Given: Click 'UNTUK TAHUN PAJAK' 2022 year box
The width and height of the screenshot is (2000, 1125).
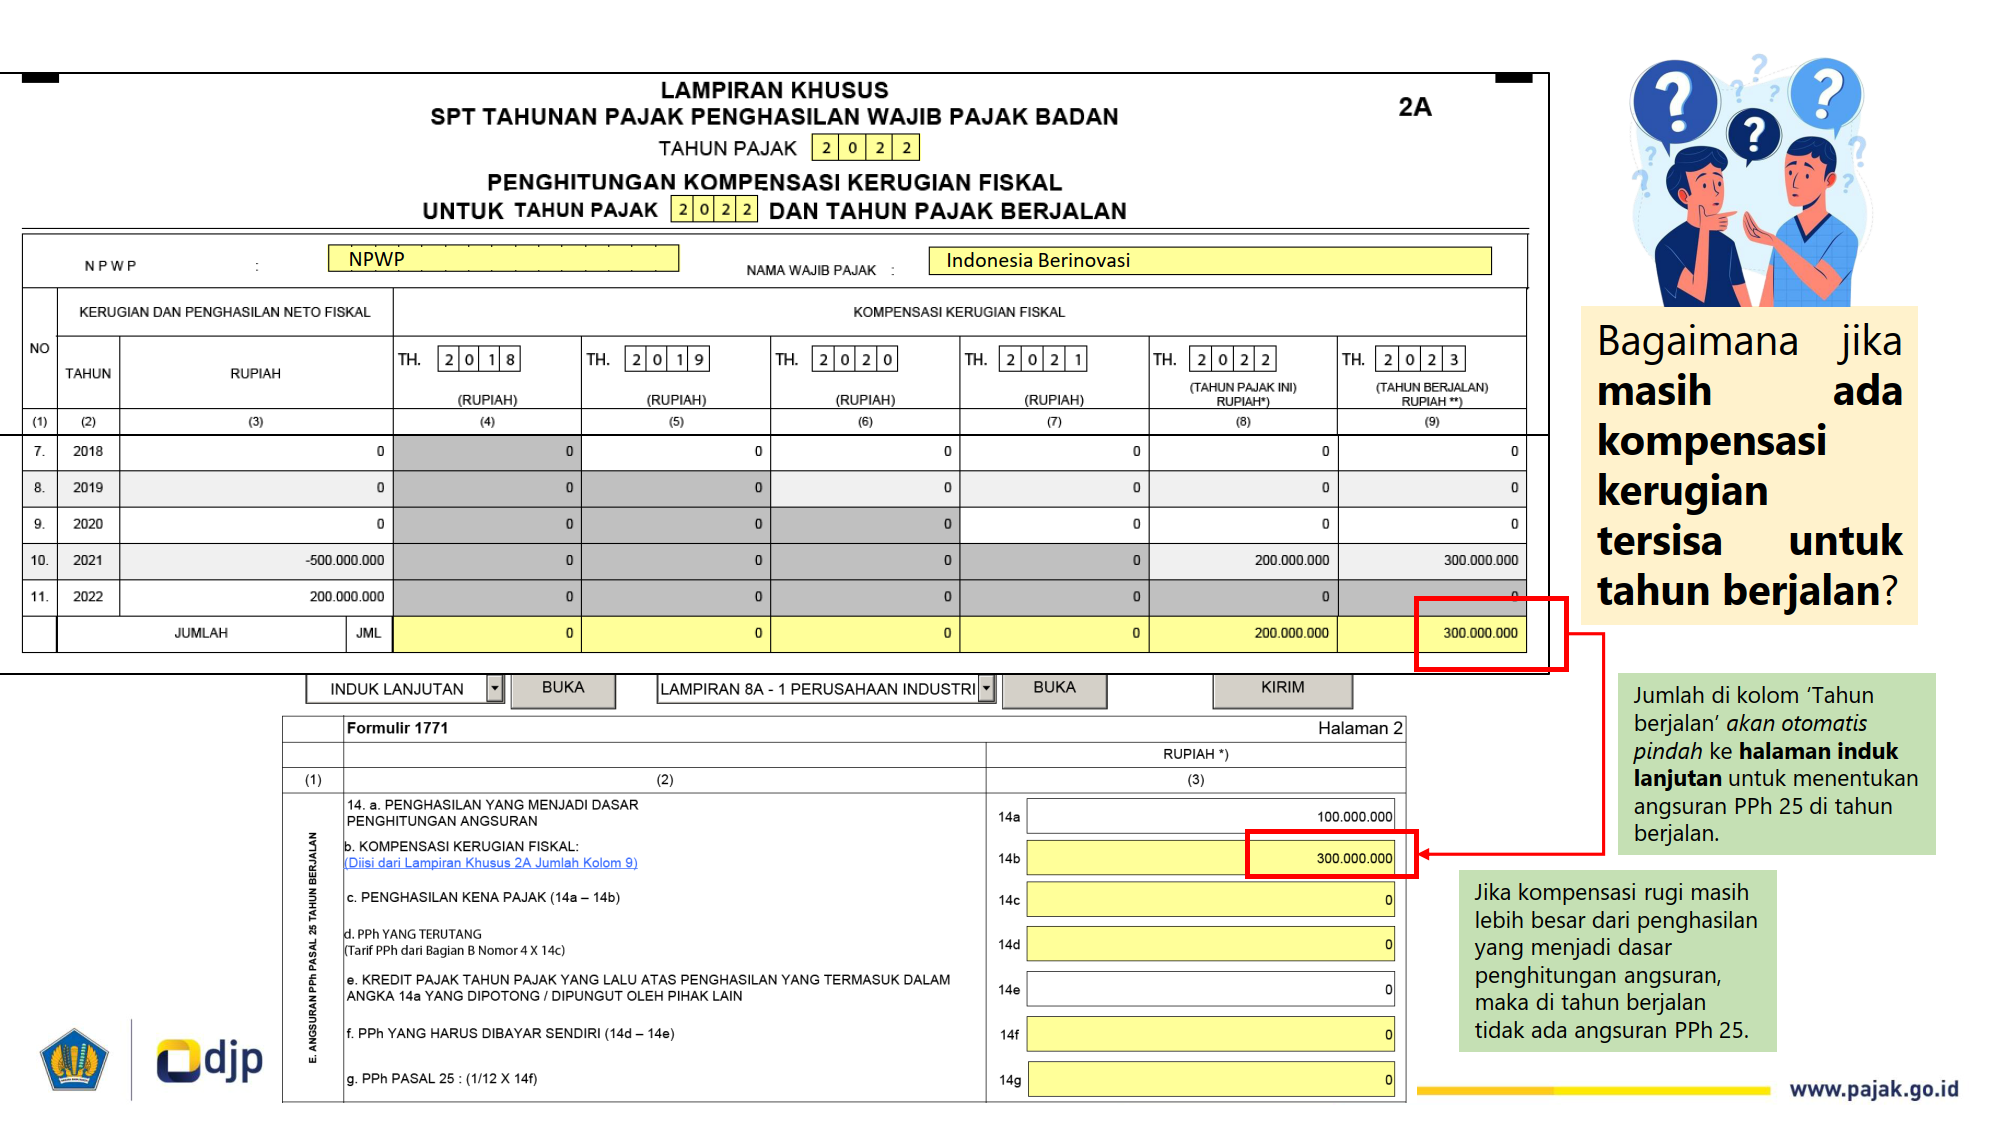Looking at the screenshot, I should 714,209.
